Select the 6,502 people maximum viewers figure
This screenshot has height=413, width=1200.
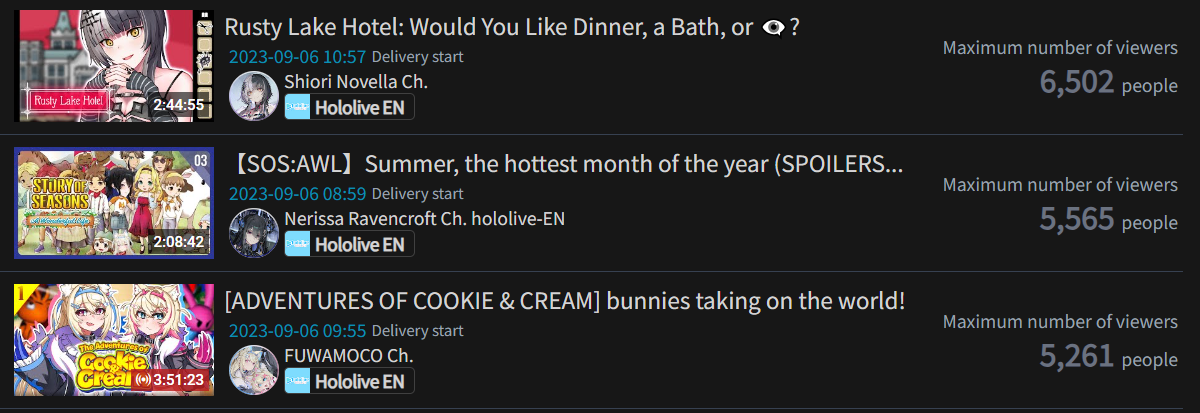[x=1109, y=83]
